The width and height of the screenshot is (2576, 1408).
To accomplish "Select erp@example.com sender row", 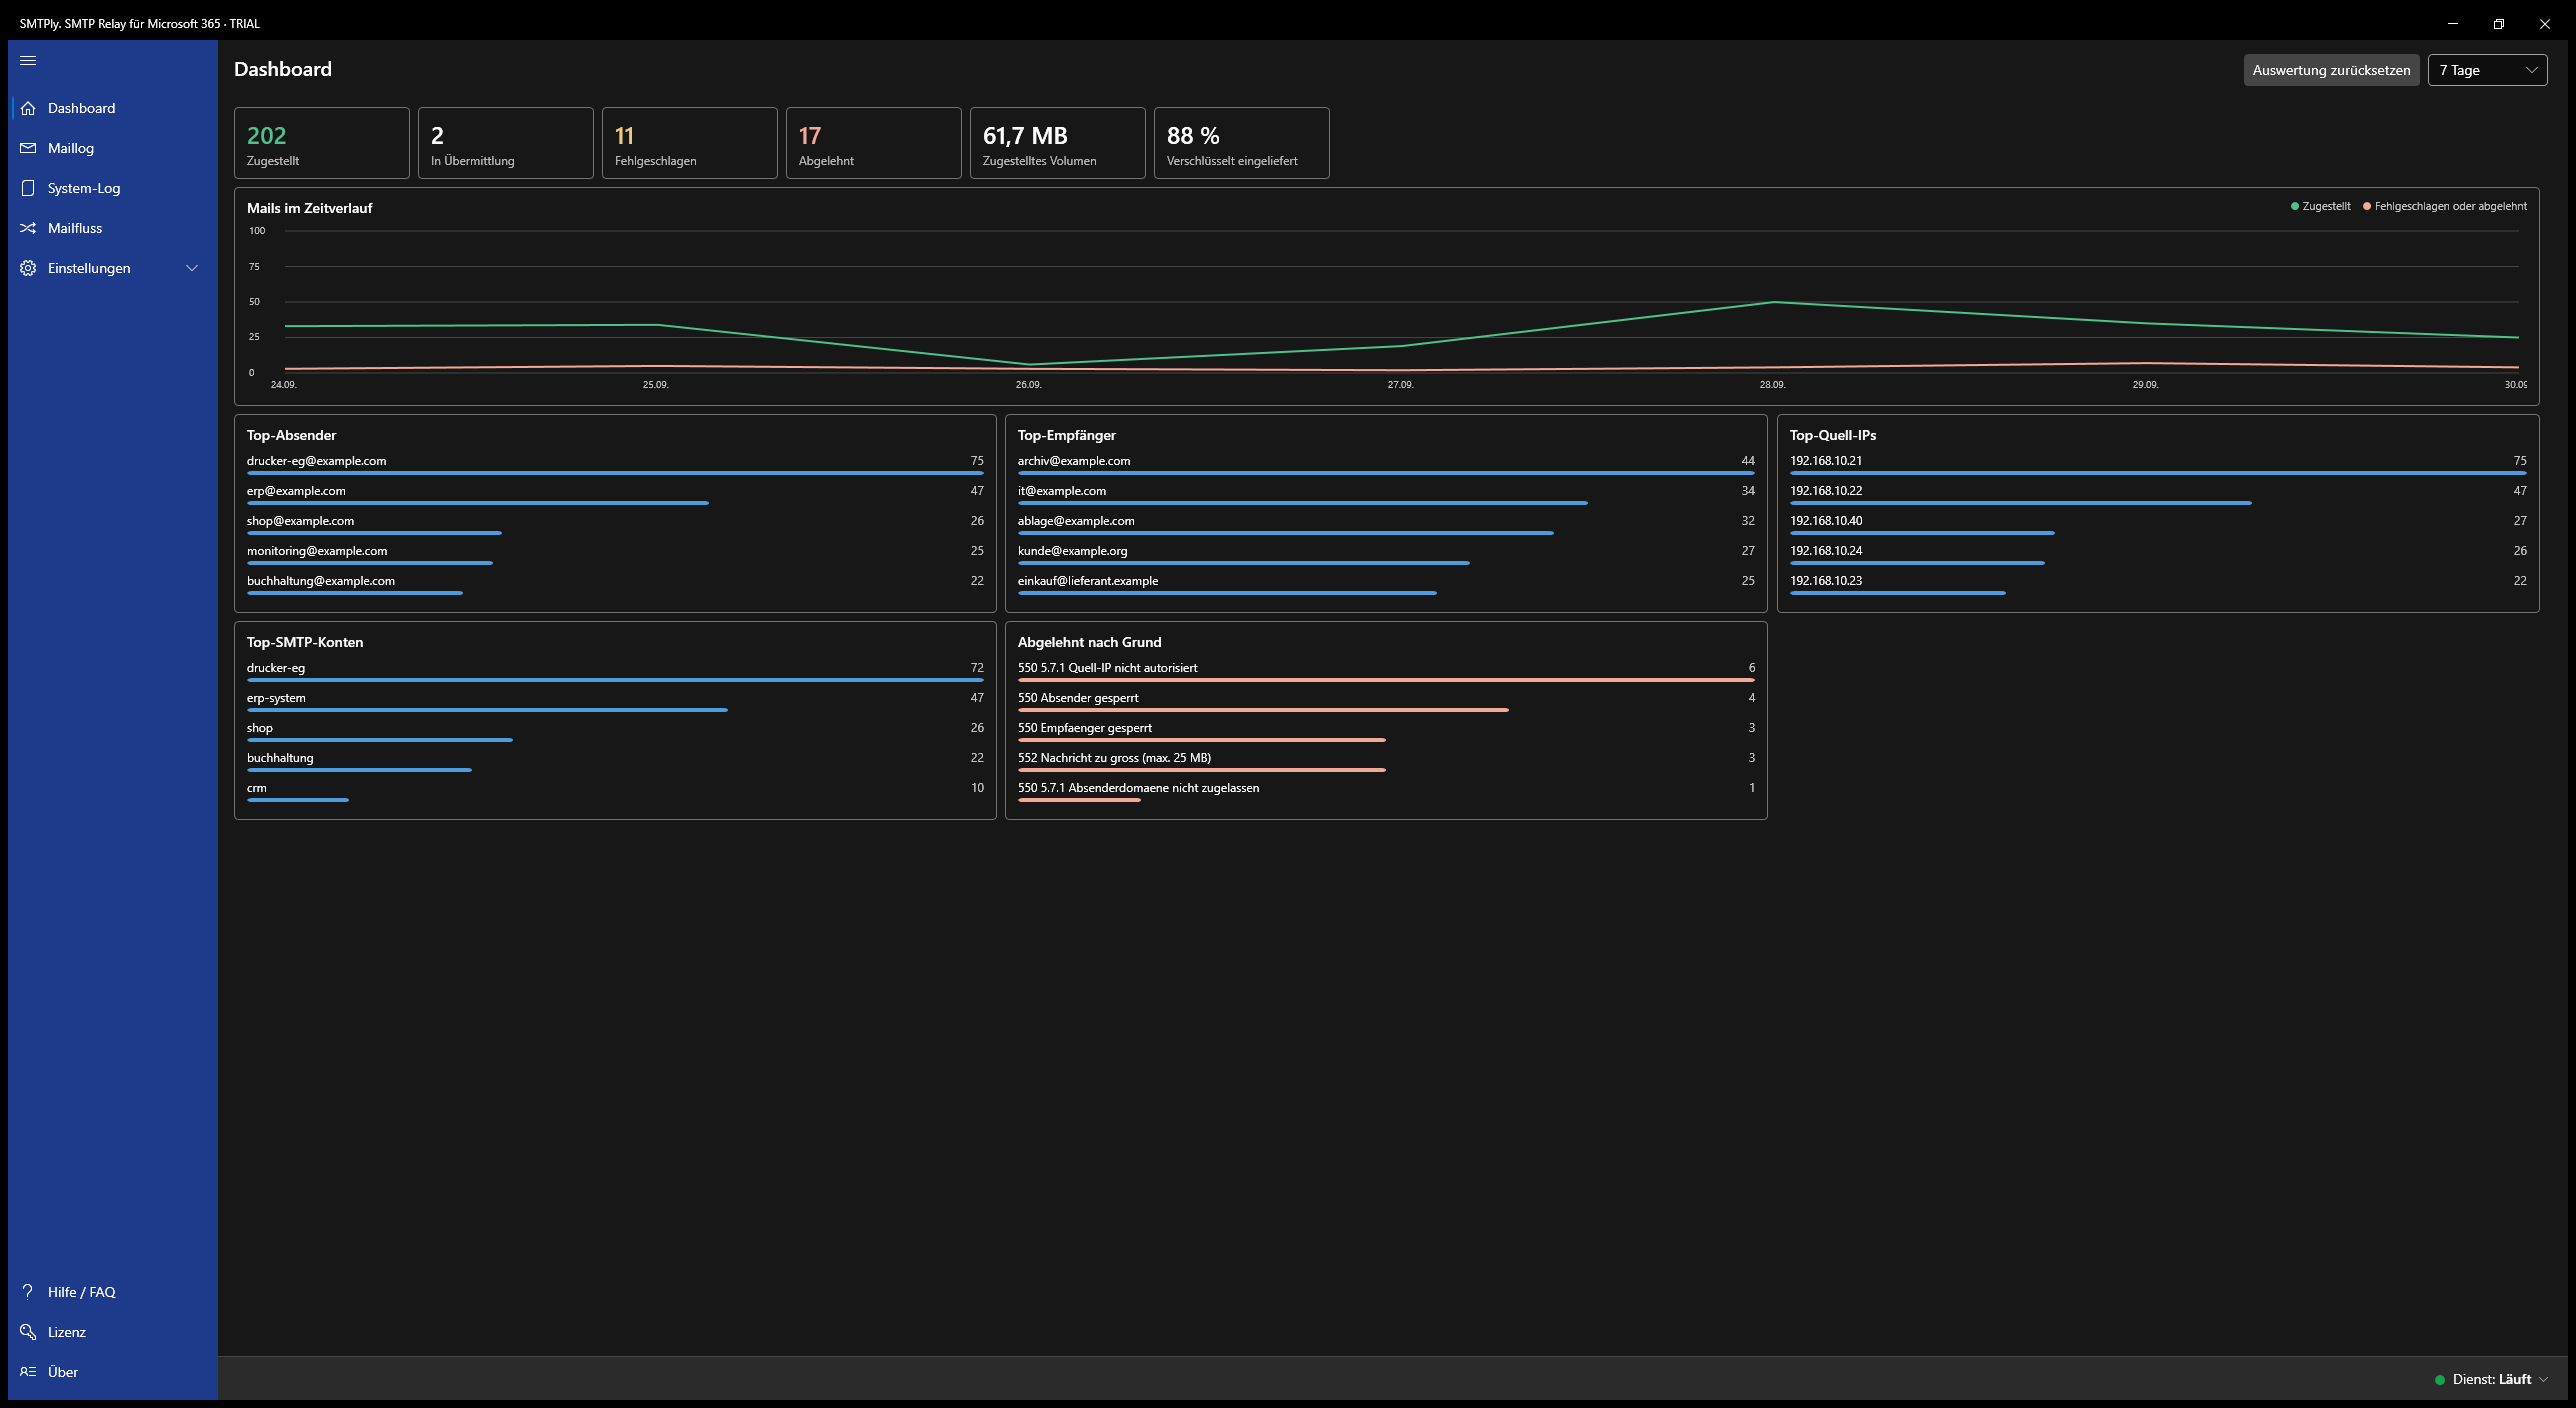I will click(x=615, y=495).
